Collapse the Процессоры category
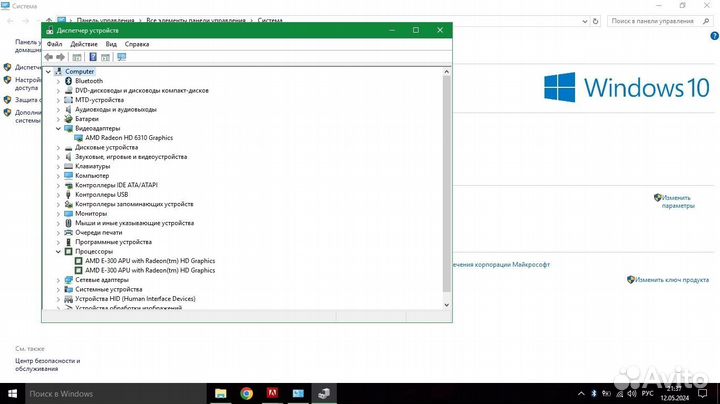Image resolution: width=720 pixels, height=404 pixels. tap(58, 252)
